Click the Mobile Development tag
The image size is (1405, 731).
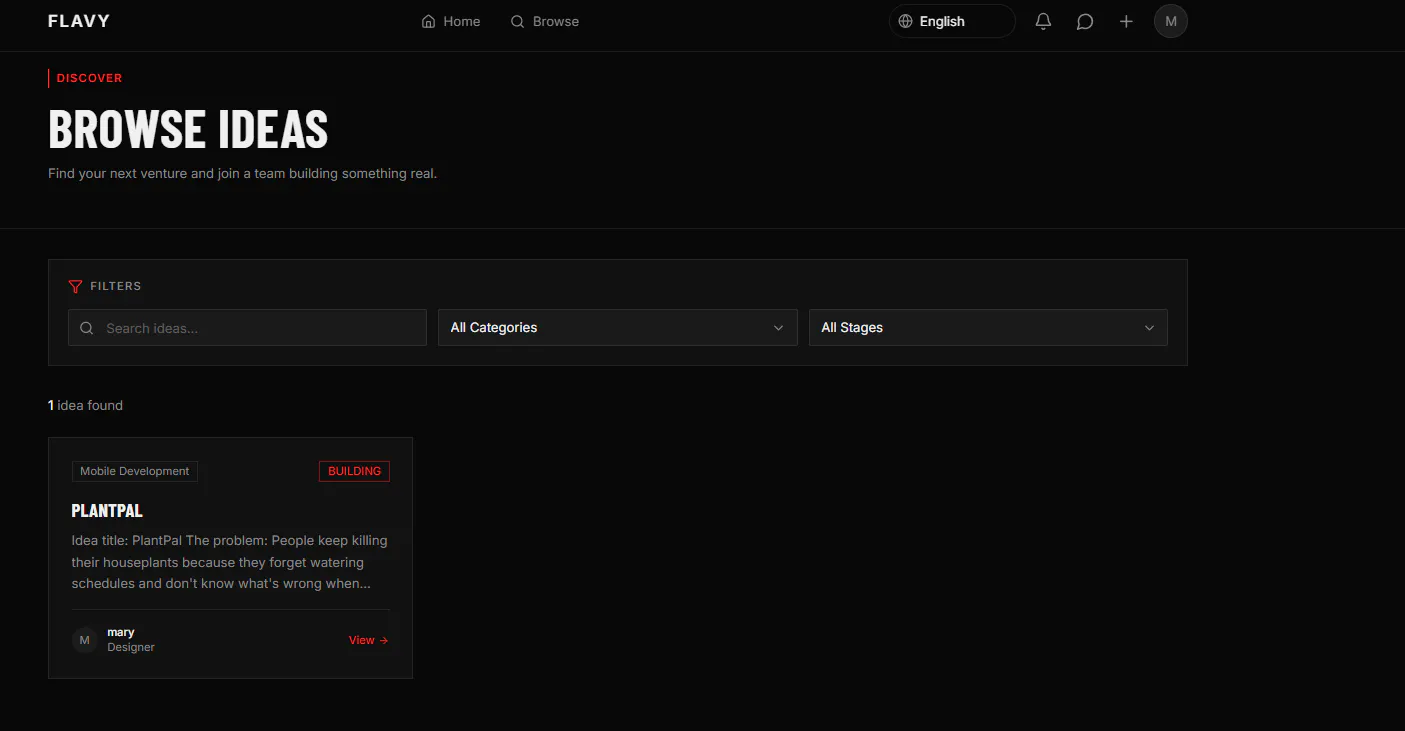pyautogui.click(x=135, y=471)
